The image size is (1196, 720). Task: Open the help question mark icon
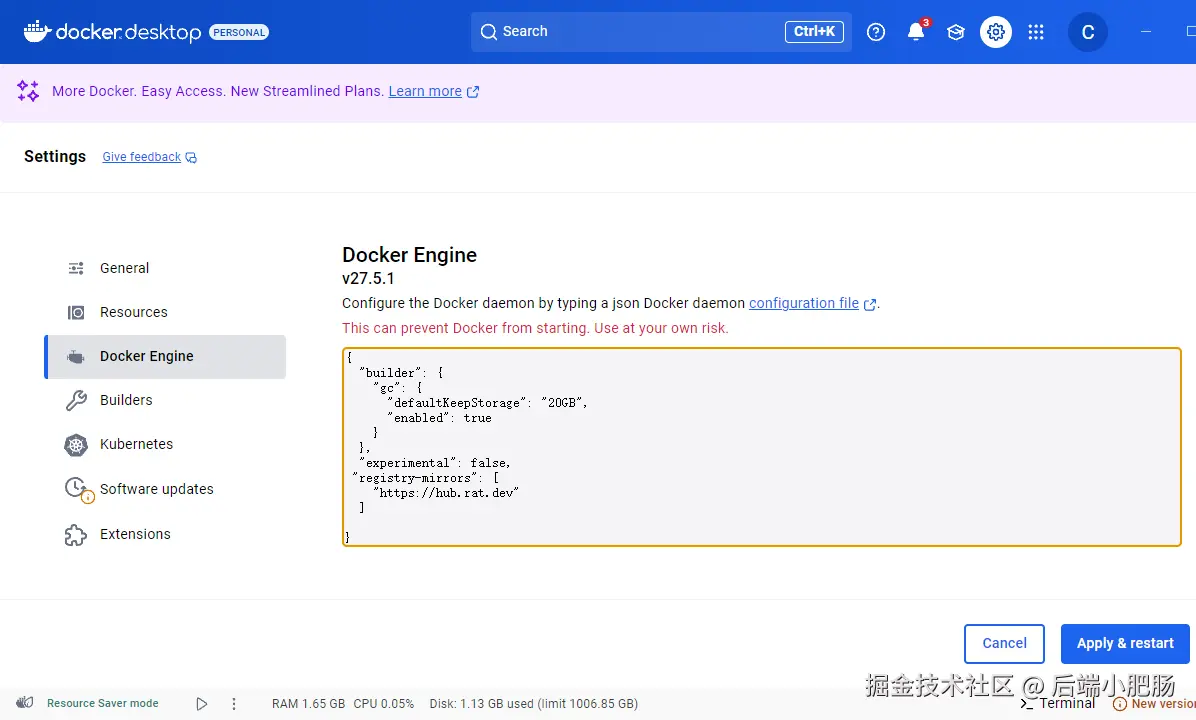tap(876, 32)
